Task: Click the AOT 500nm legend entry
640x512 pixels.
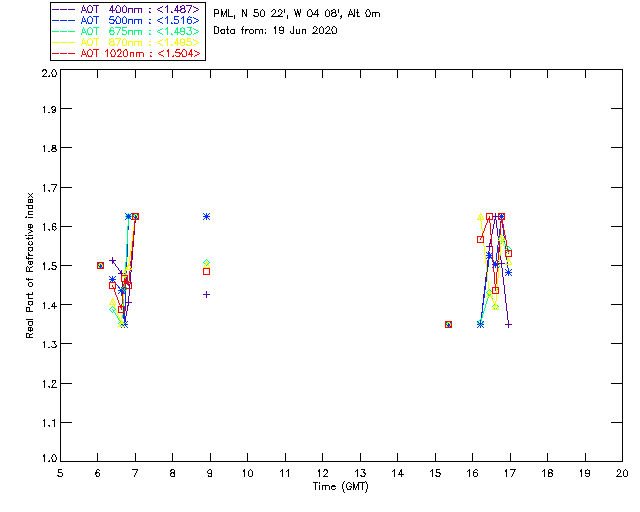Action: (x=126, y=20)
